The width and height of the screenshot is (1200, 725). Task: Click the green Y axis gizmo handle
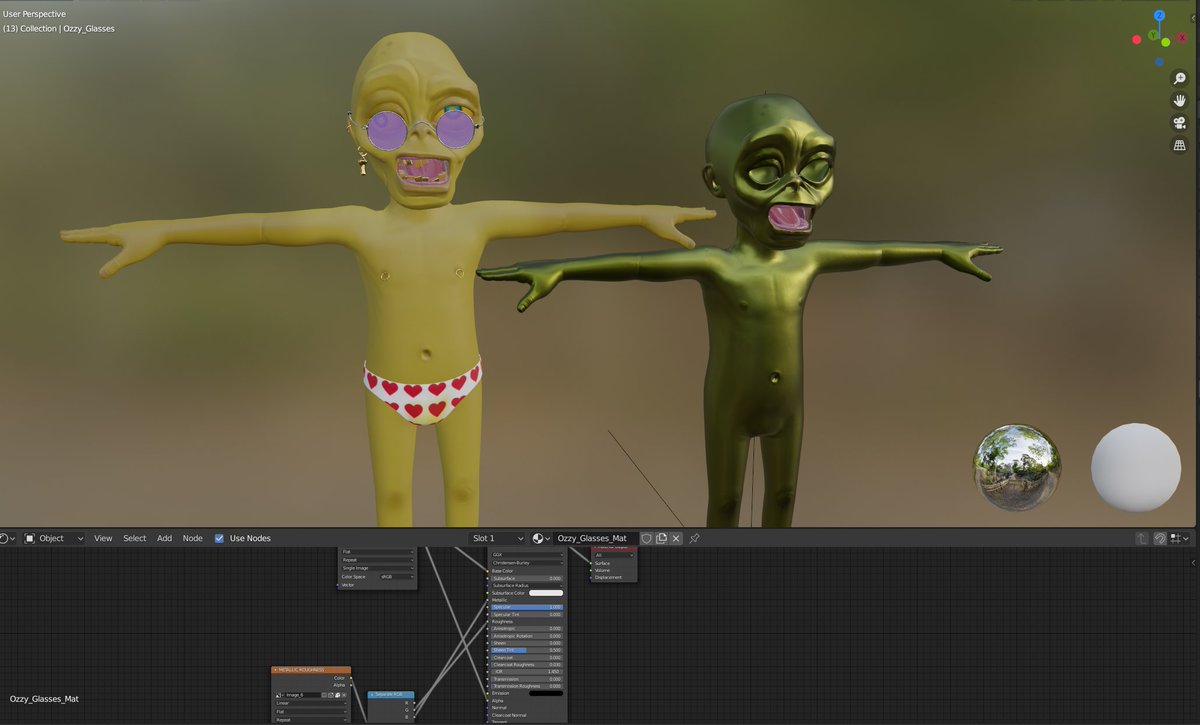point(1153,36)
